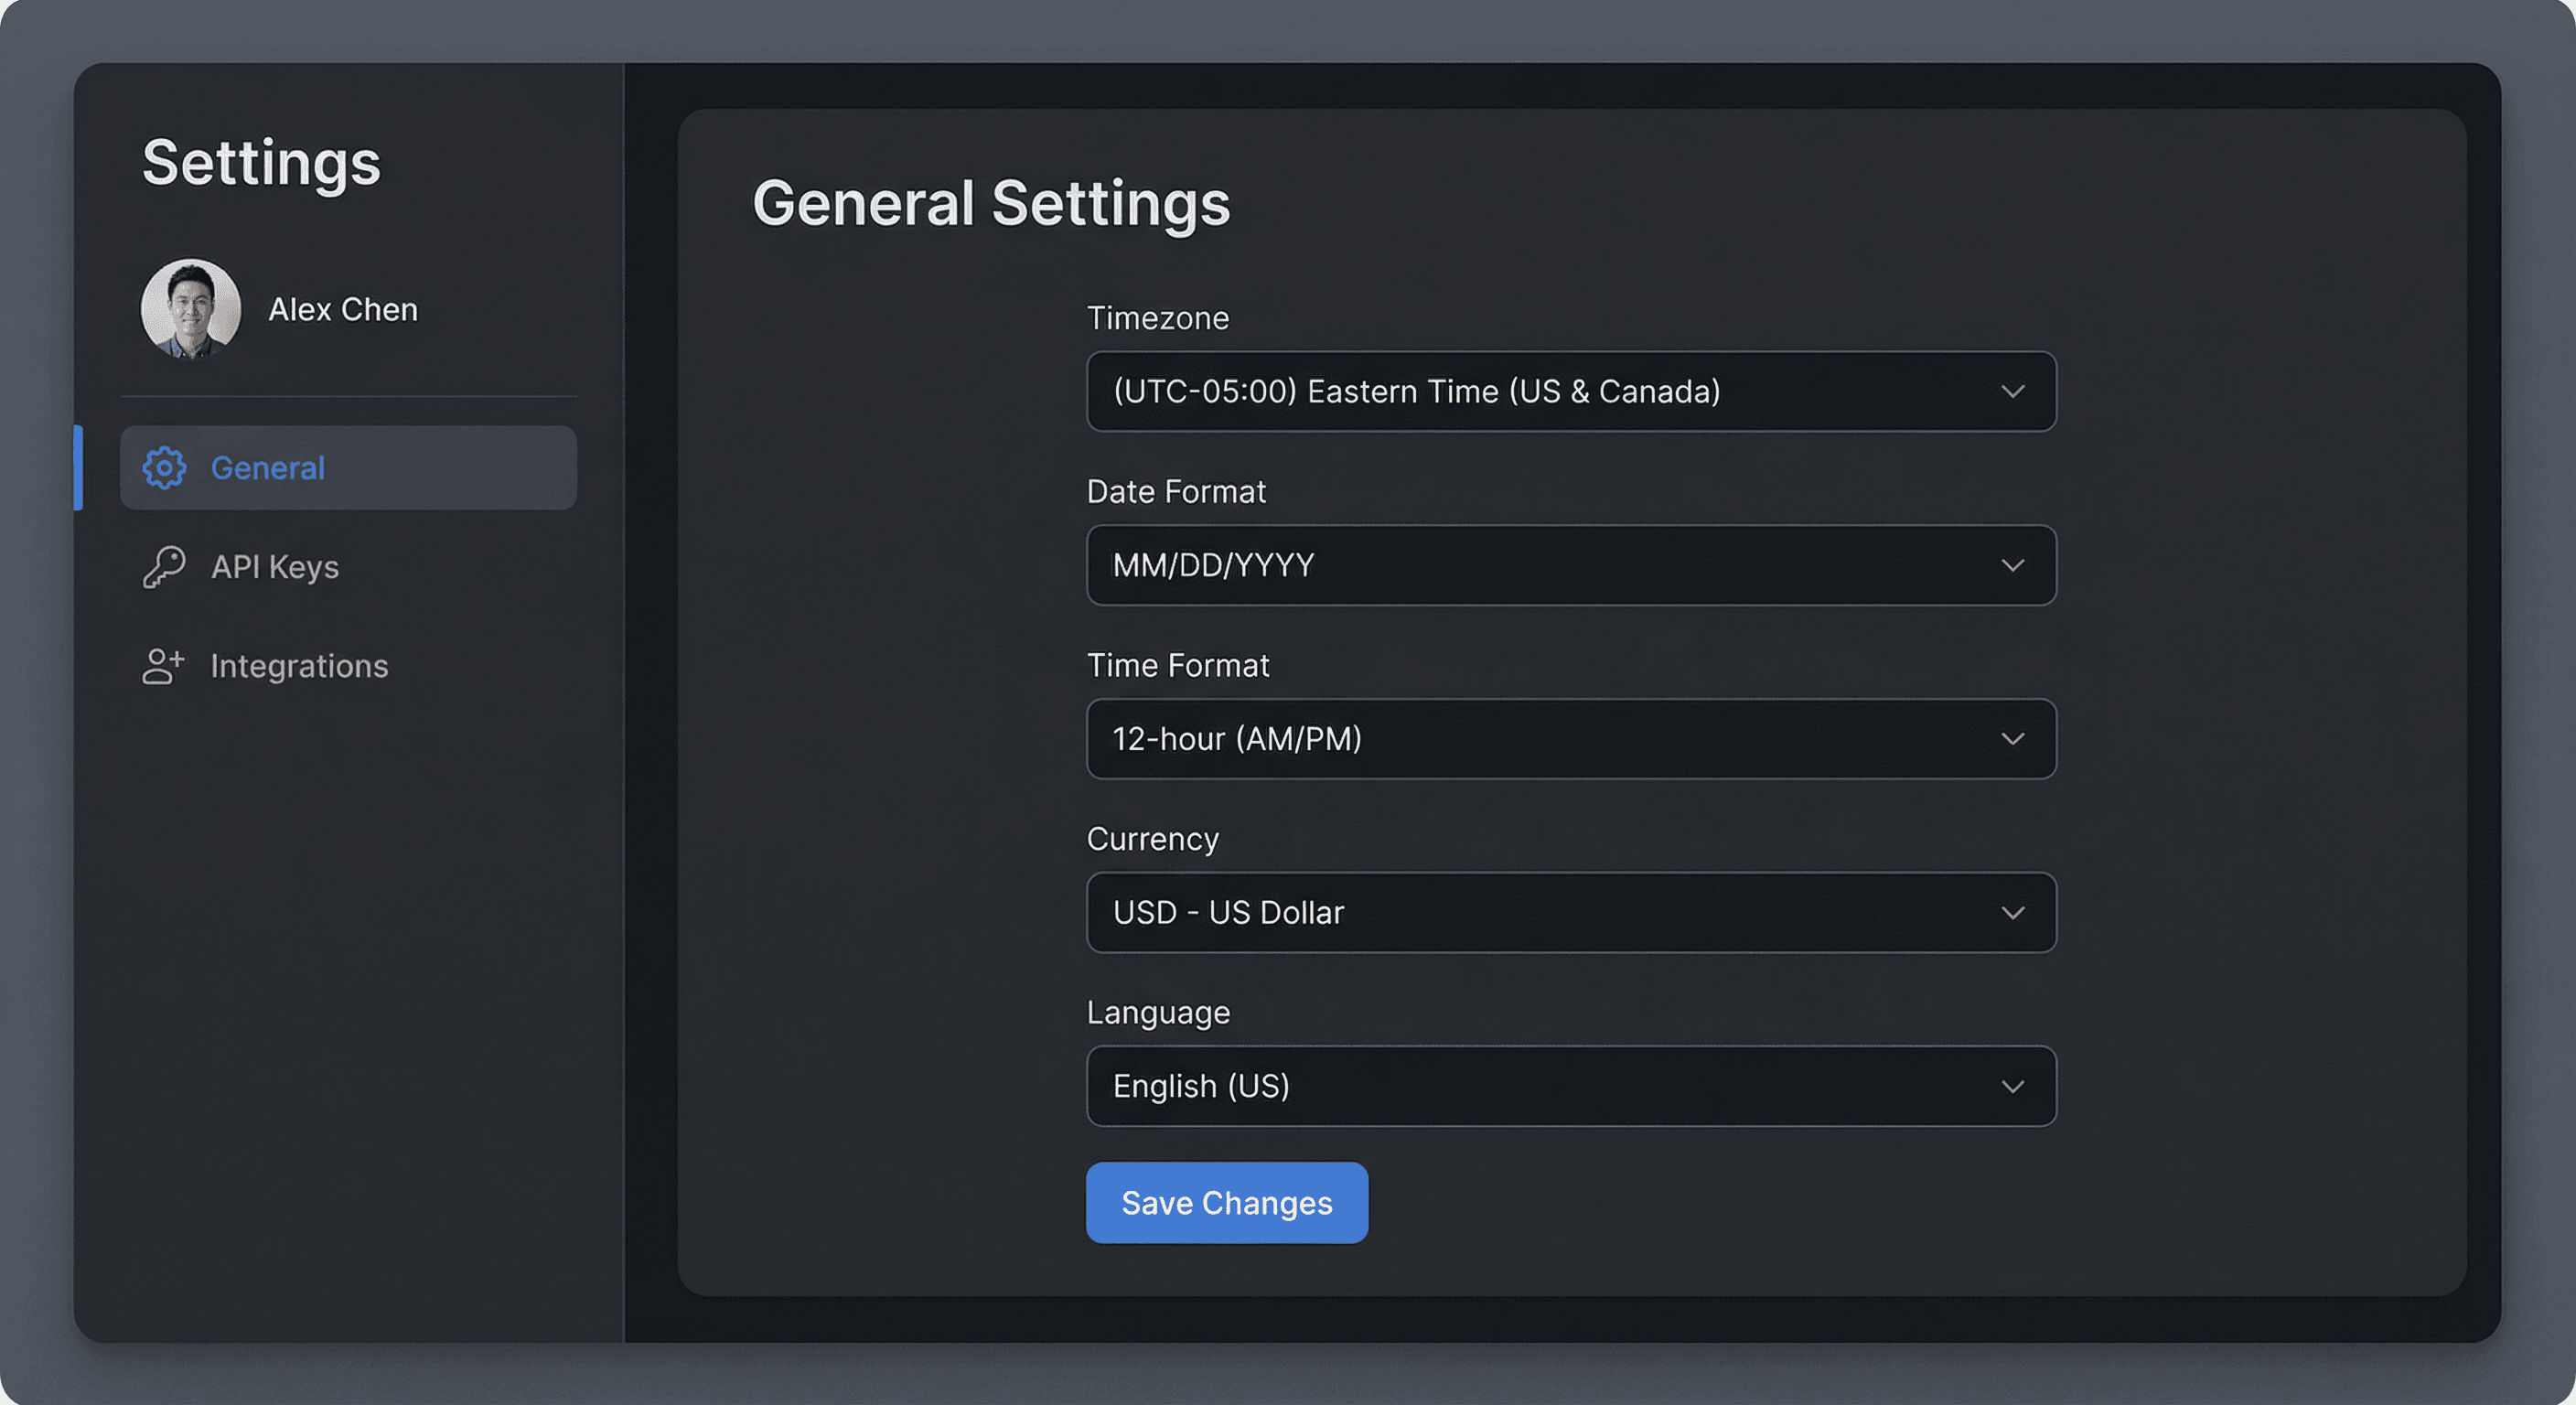Open the Currency selection dropdown
Viewport: 2576px width, 1405px height.
click(1570, 912)
